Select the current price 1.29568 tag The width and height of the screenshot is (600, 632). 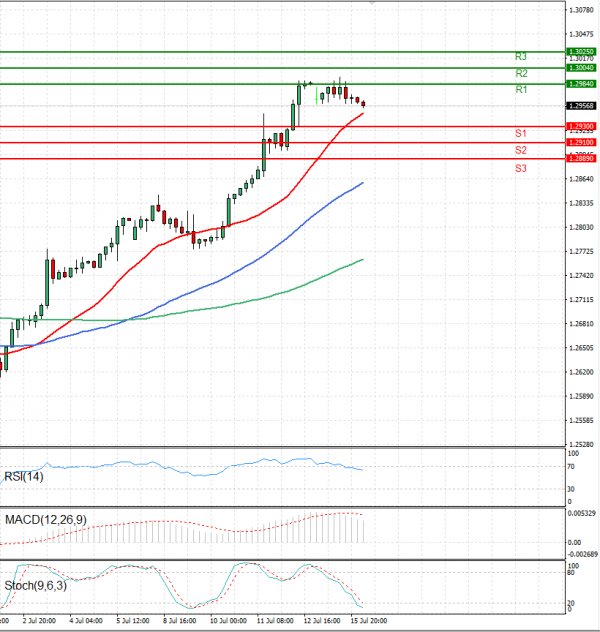(x=581, y=106)
